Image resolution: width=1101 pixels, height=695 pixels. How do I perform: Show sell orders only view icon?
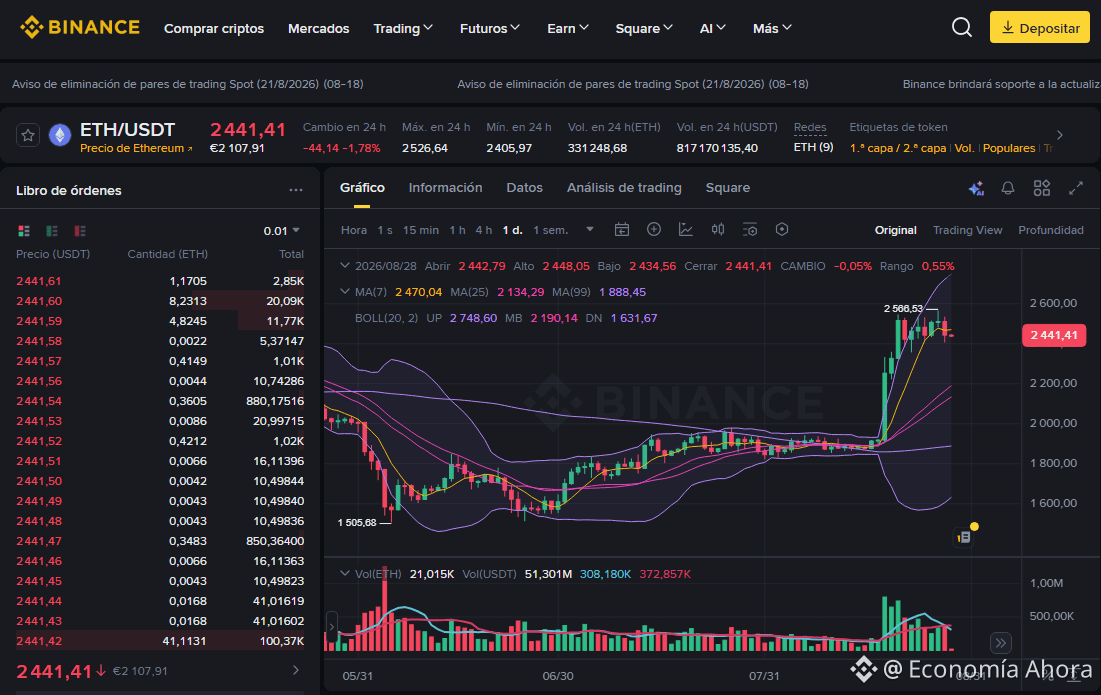[x=80, y=231]
